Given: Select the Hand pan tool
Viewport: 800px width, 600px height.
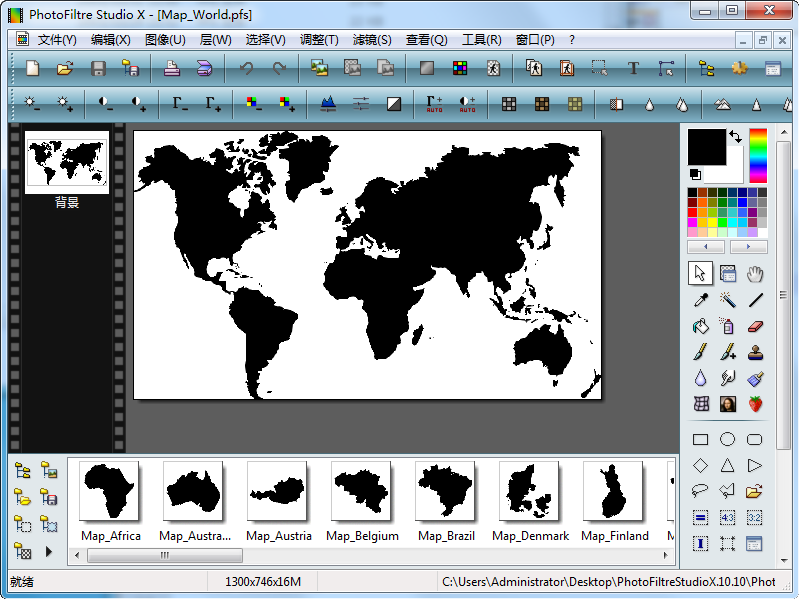Looking at the screenshot, I should click(755, 273).
